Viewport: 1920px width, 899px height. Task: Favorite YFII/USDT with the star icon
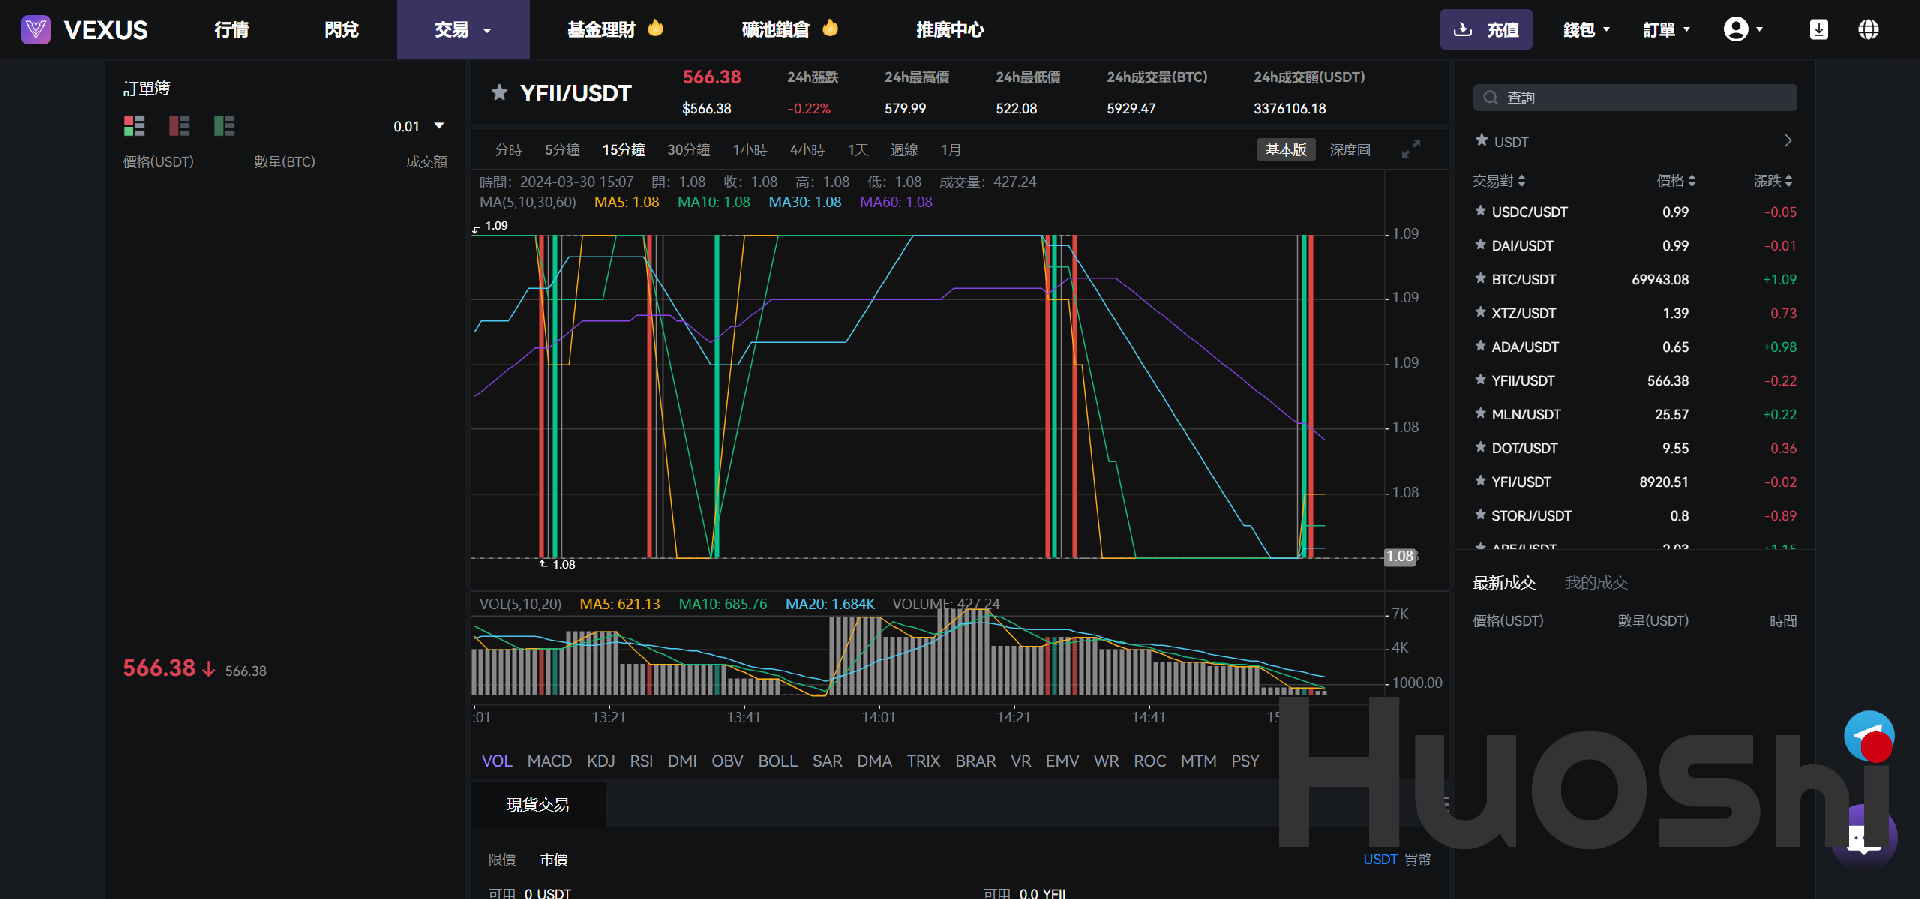coord(499,93)
